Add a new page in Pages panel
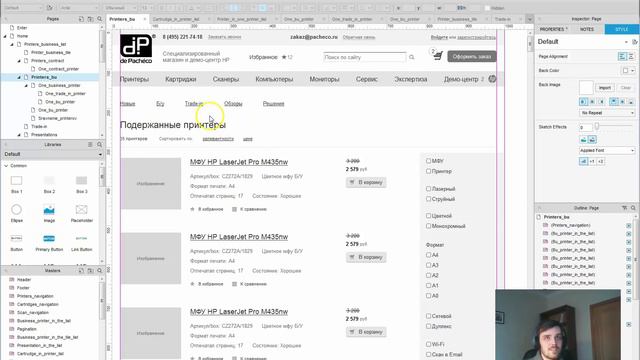 [81, 19]
